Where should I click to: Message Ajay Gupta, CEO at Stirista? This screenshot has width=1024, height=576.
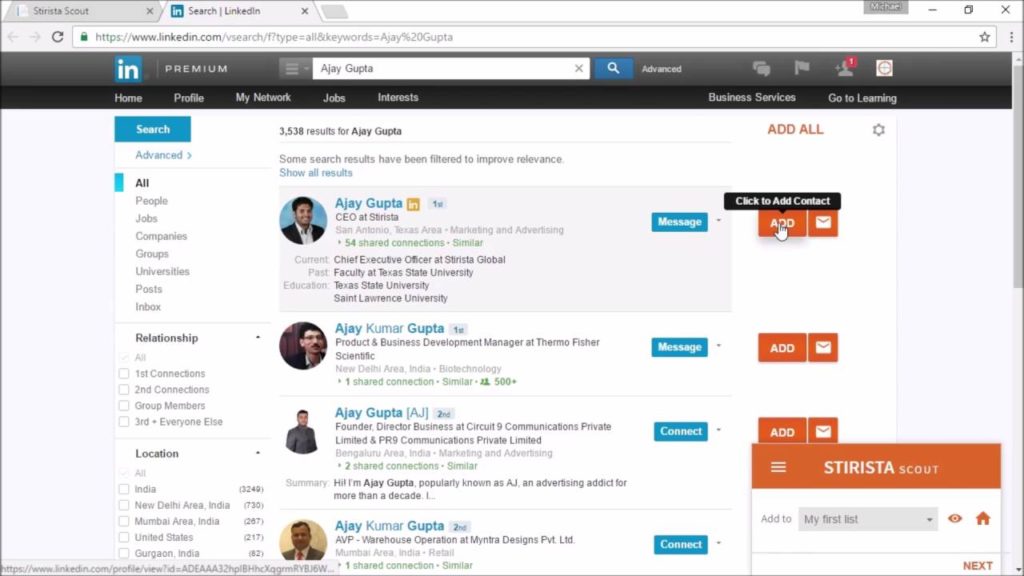[x=679, y=222]
